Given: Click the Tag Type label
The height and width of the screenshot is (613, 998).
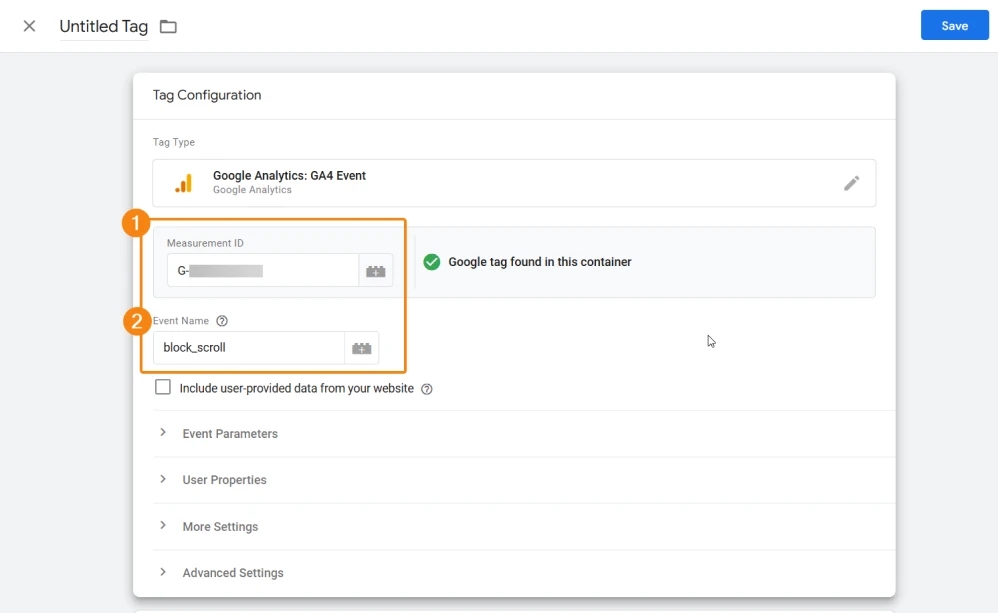Looking at the screenshot, I should tap(174, 142).
